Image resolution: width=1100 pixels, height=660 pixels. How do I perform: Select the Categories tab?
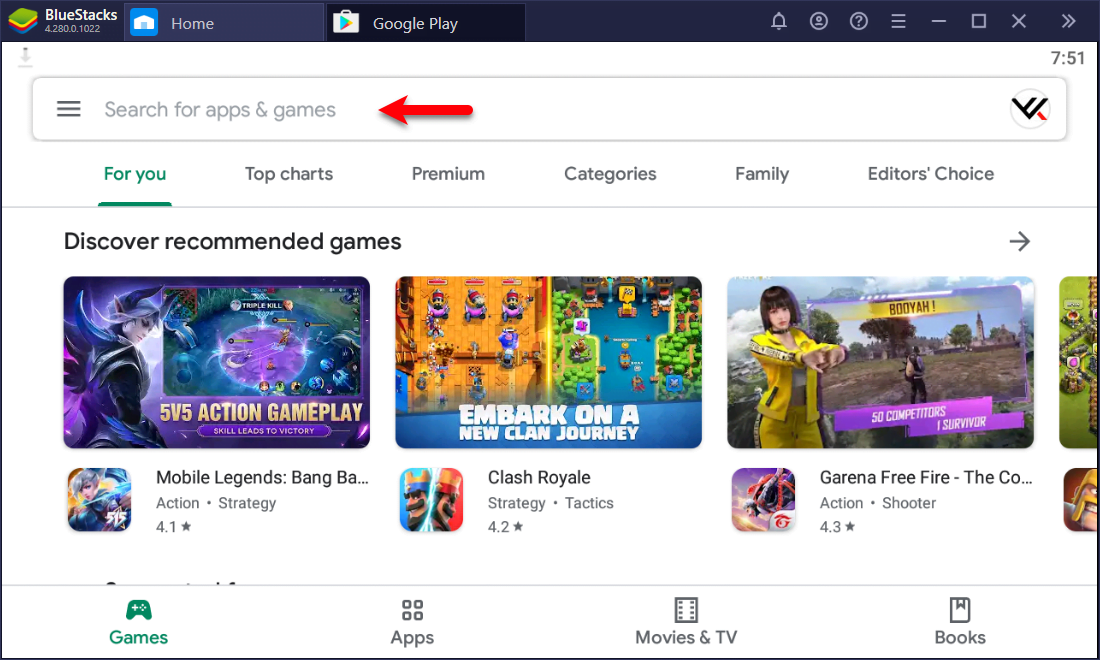[x=610, y=174]
